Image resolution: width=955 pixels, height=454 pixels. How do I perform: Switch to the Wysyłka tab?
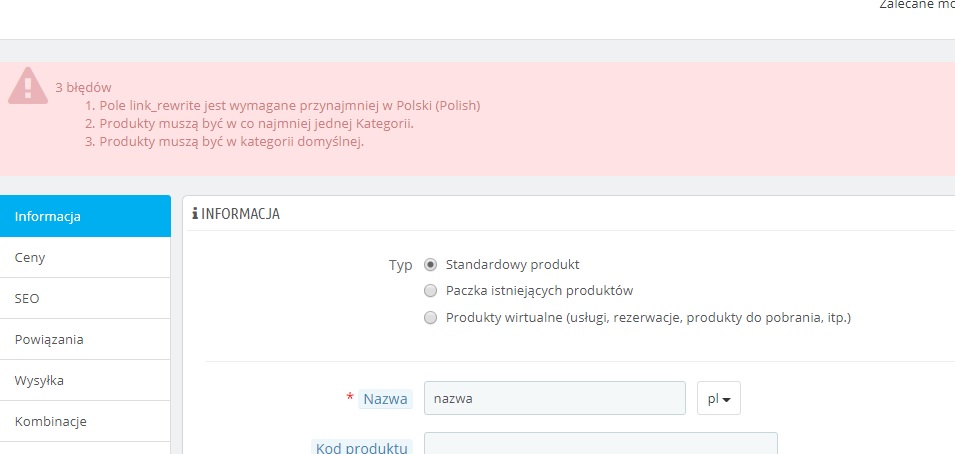pos(85,380)
